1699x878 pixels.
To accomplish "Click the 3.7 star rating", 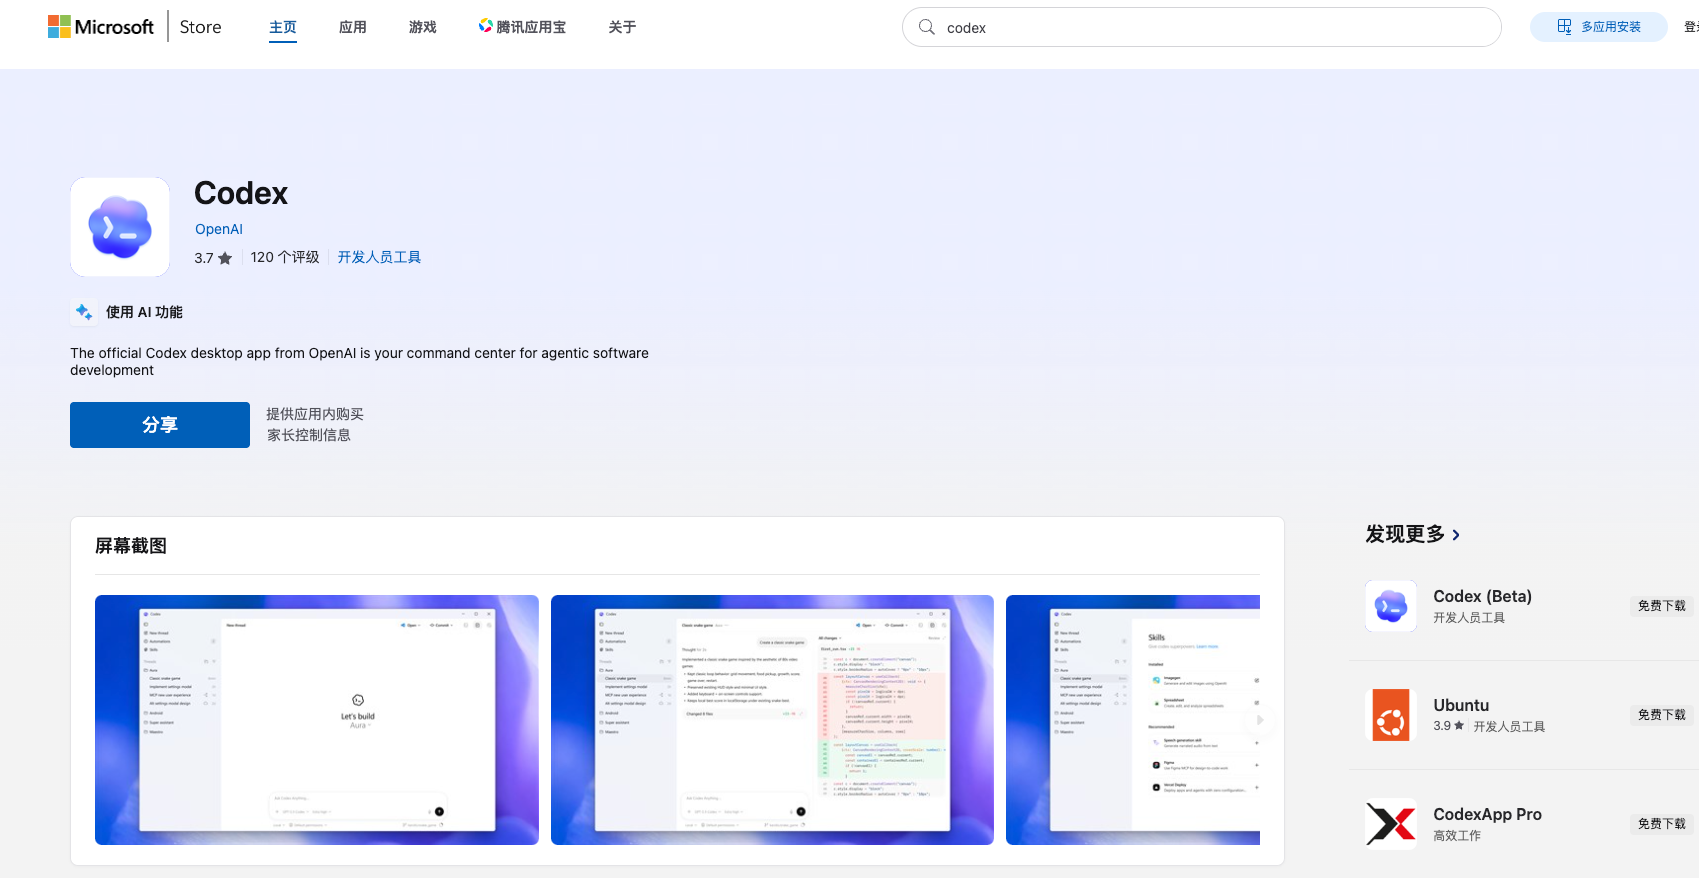I will pos(213,258).
